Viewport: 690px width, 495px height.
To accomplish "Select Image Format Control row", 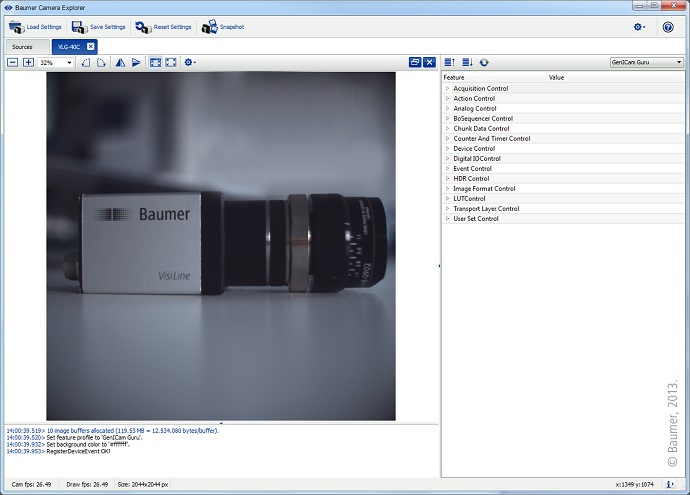I will 563,188.
